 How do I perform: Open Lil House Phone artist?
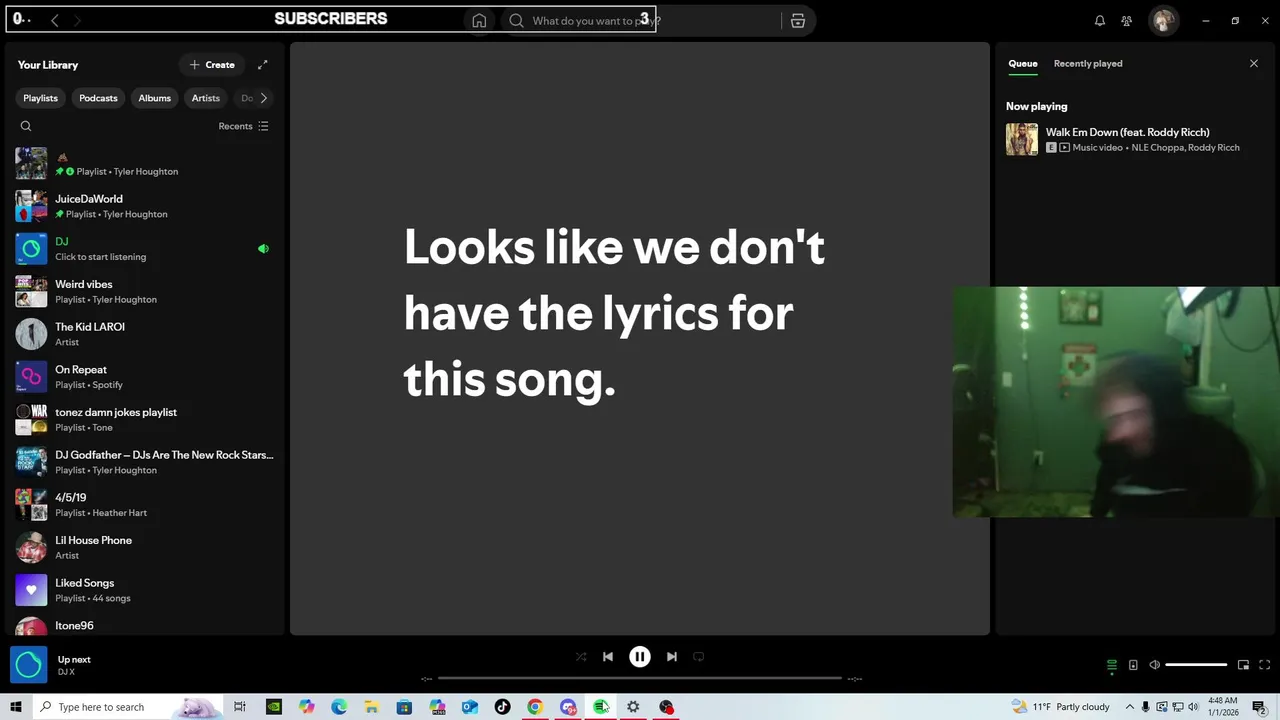pyautogui.click(x=144, y=547)
